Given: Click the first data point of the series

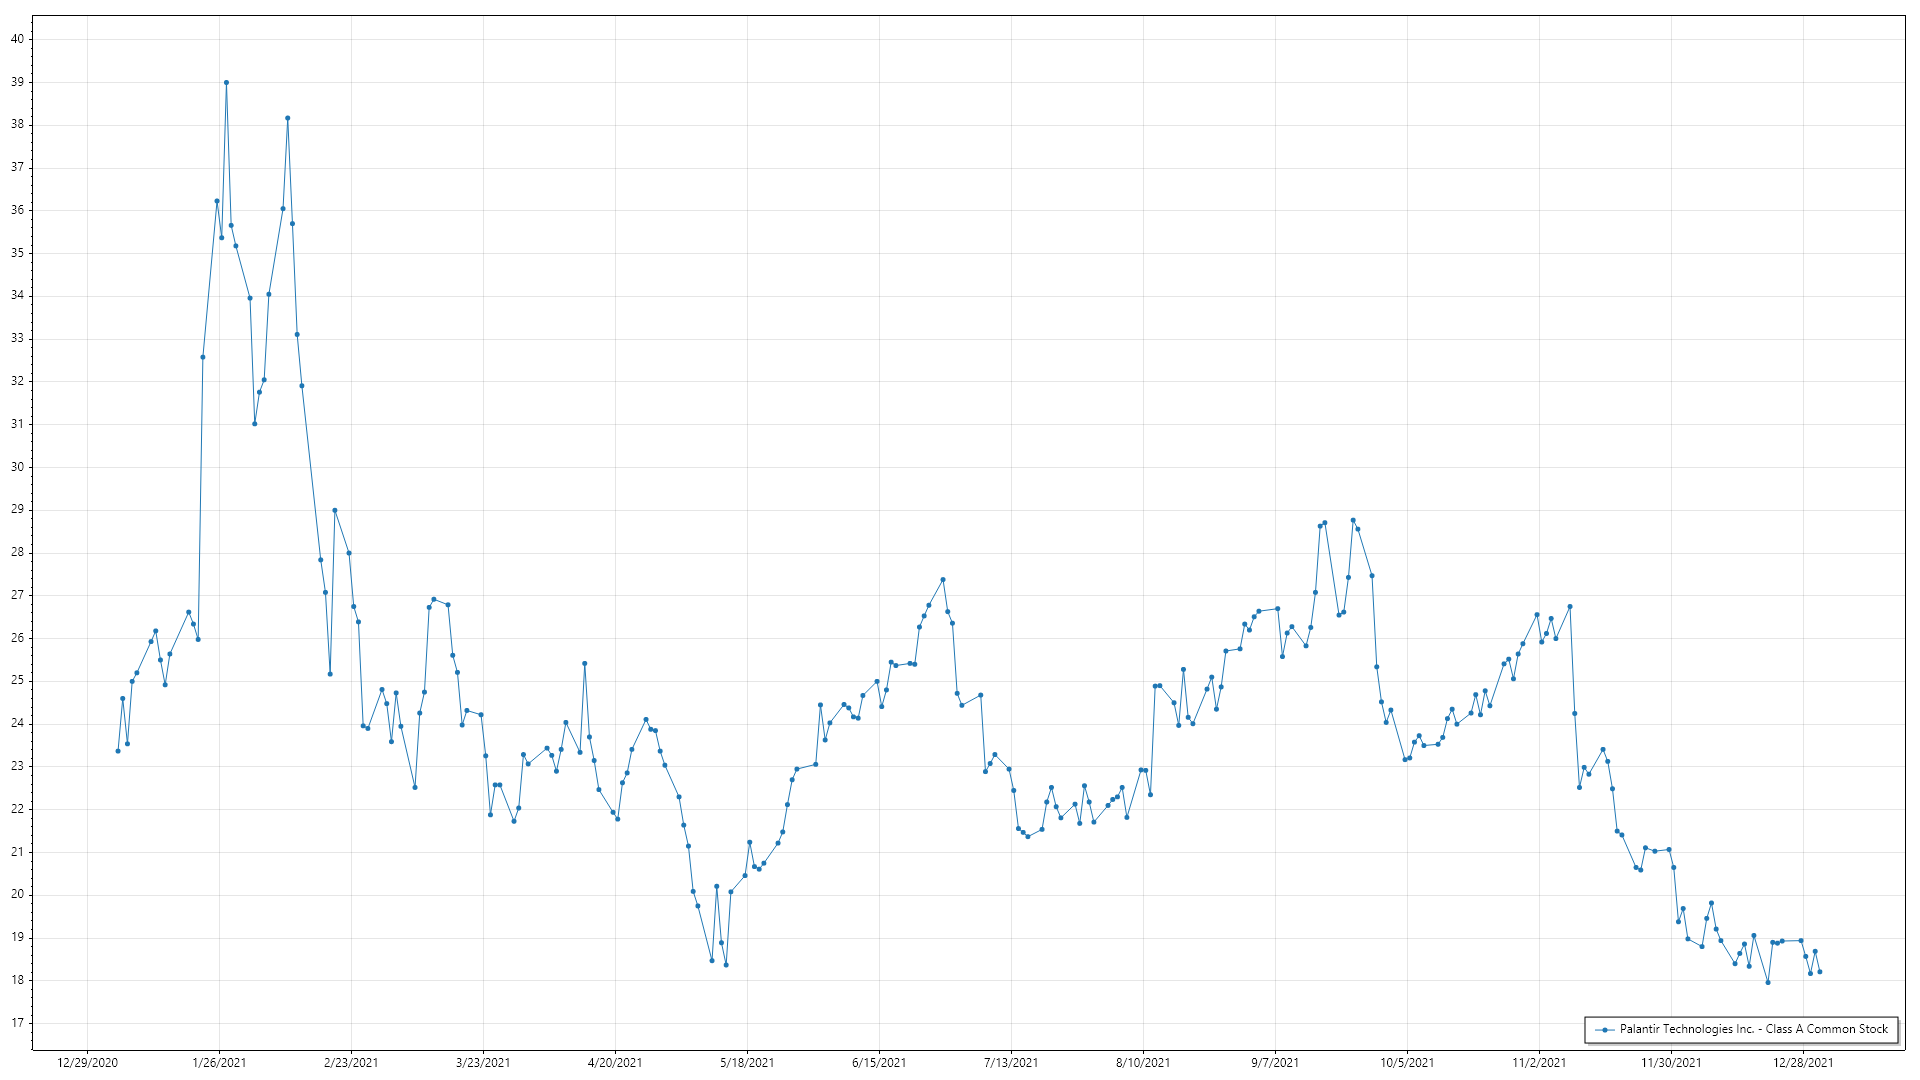Looking at the screenshot, I should 118,751.
